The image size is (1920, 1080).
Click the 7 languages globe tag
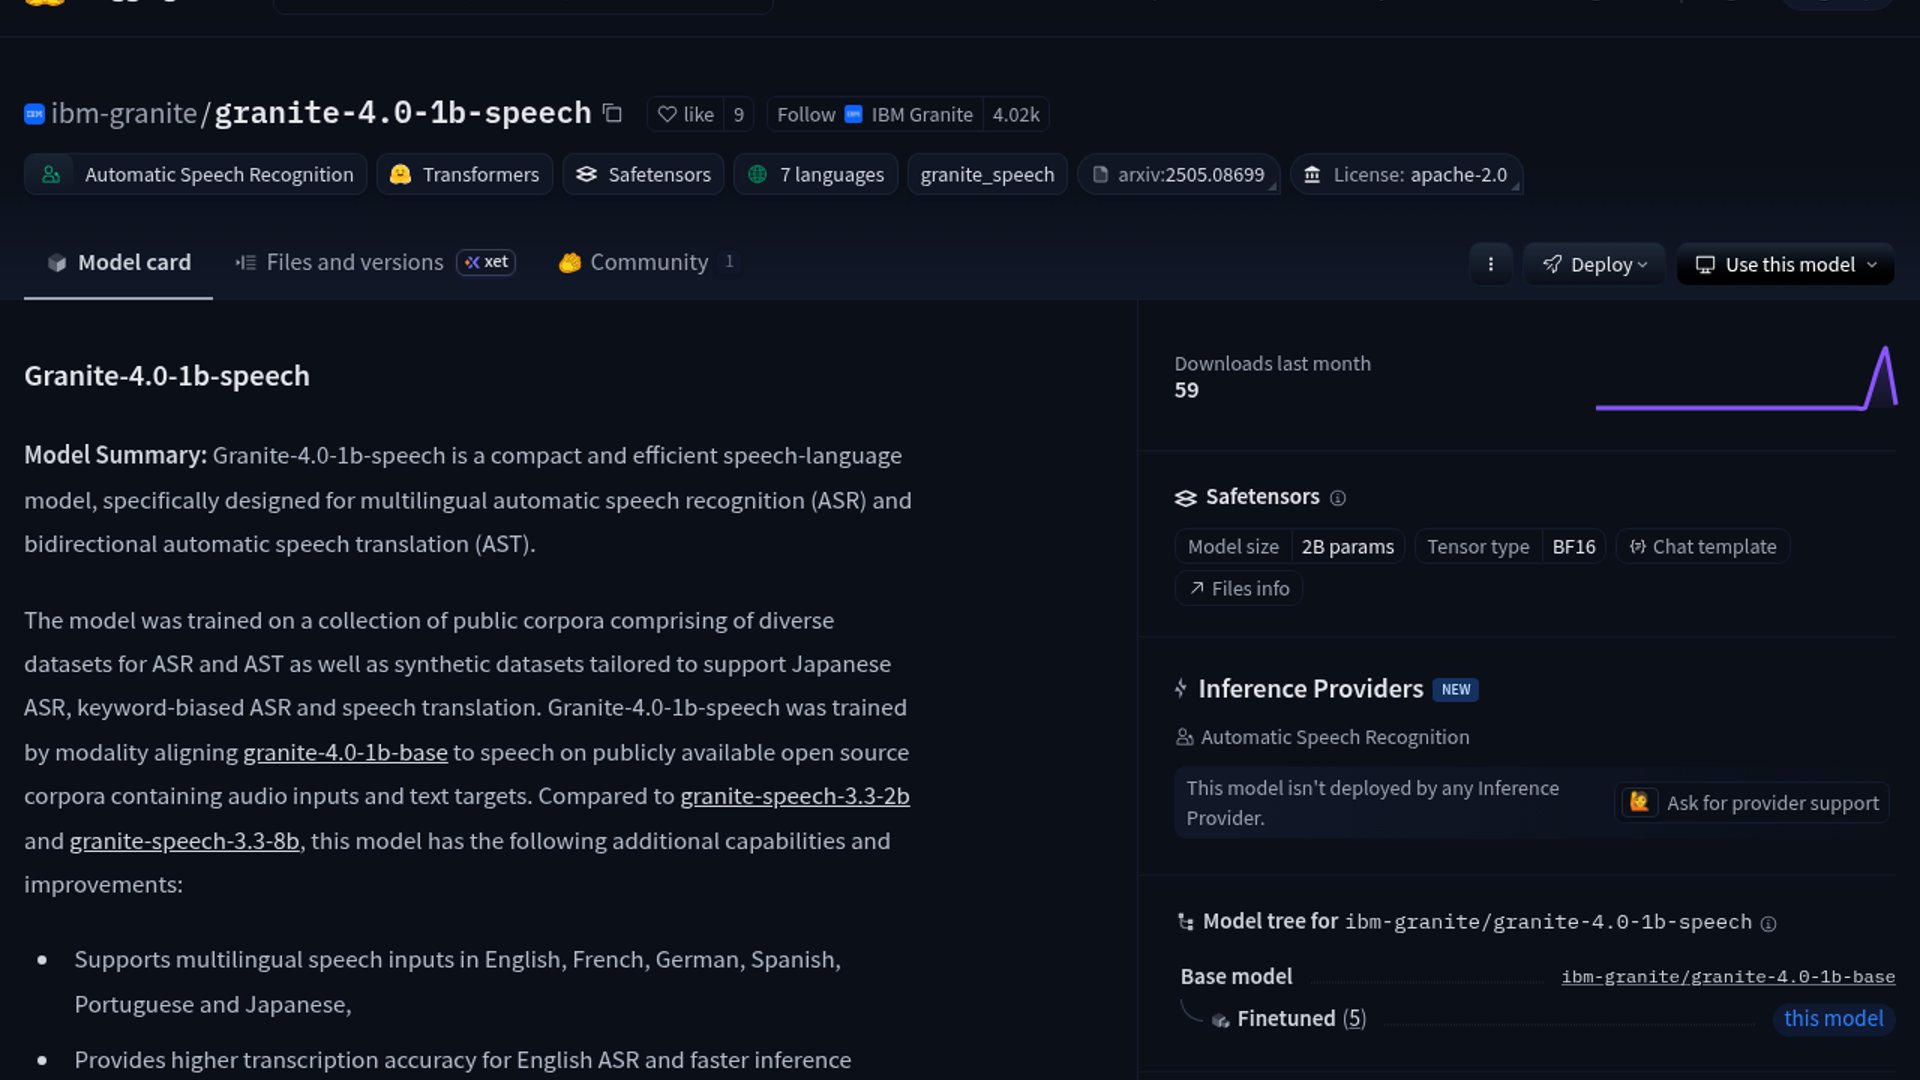pyautogui.click(x=816, y=175)
